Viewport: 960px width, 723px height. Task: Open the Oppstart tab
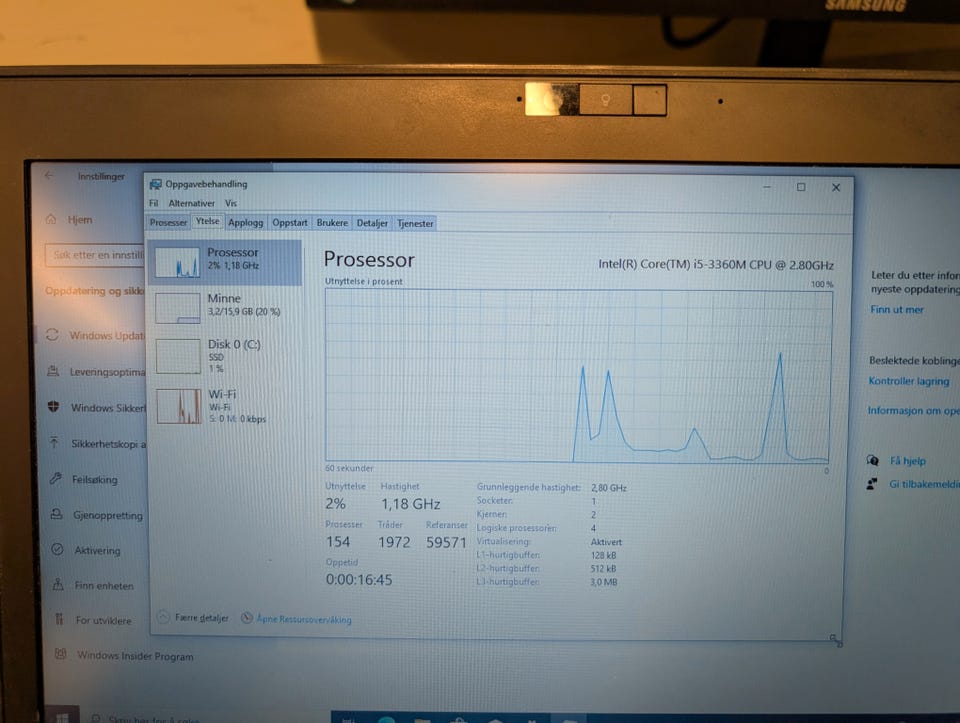coord(290,223)
